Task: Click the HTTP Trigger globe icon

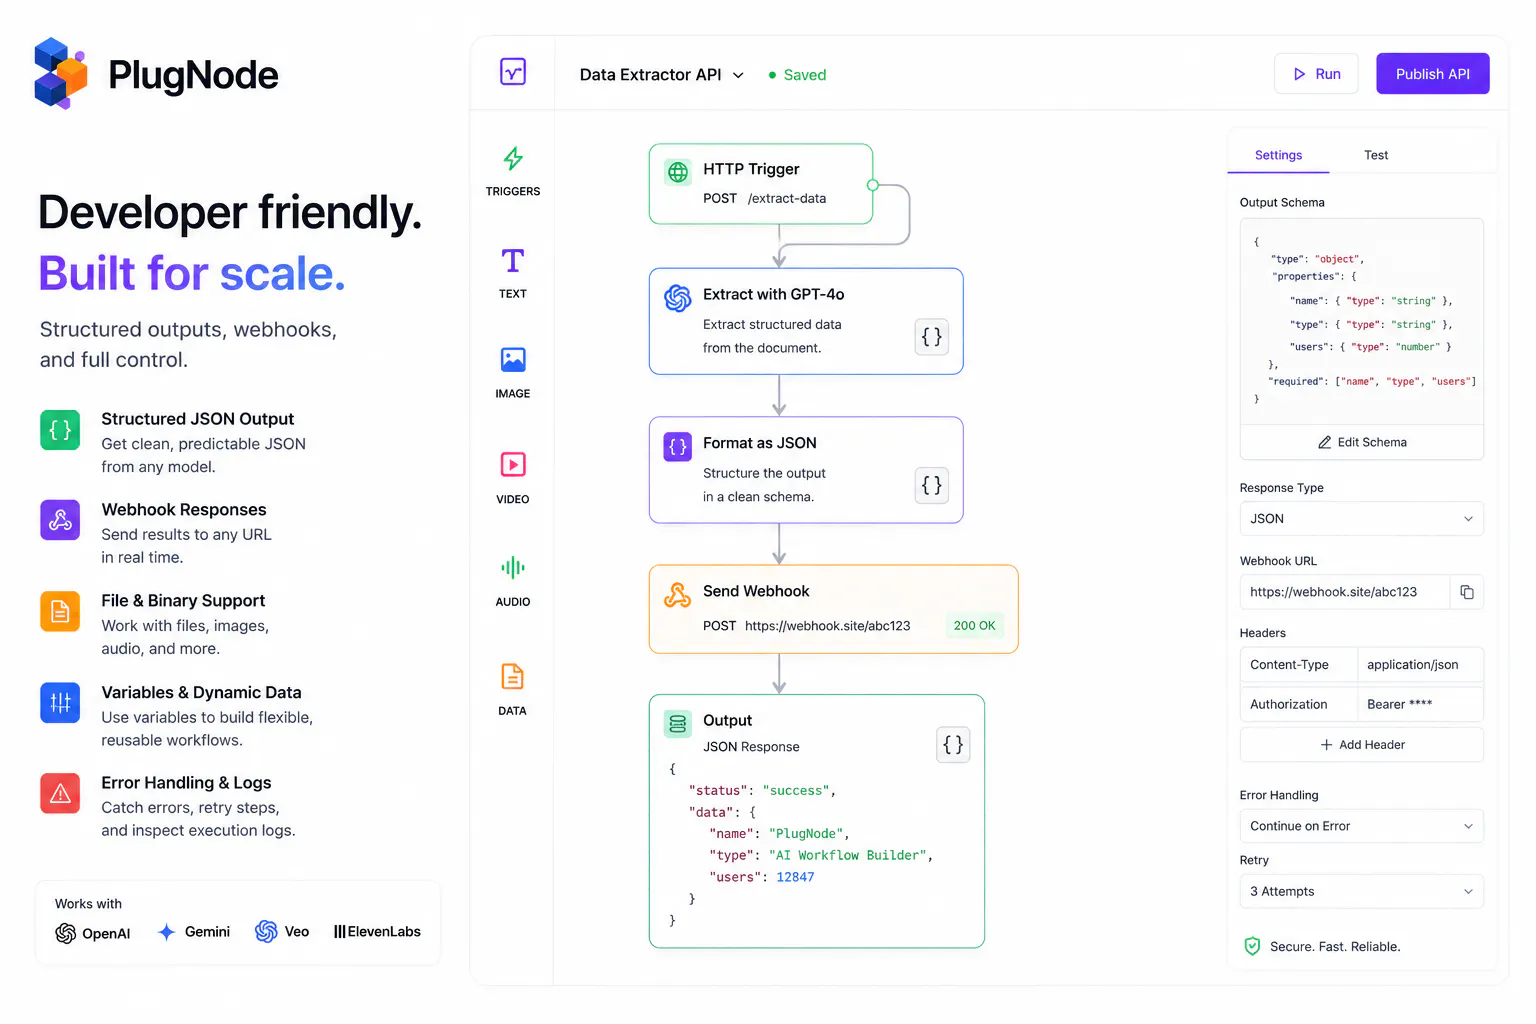Action: click(x=678, y=172)
